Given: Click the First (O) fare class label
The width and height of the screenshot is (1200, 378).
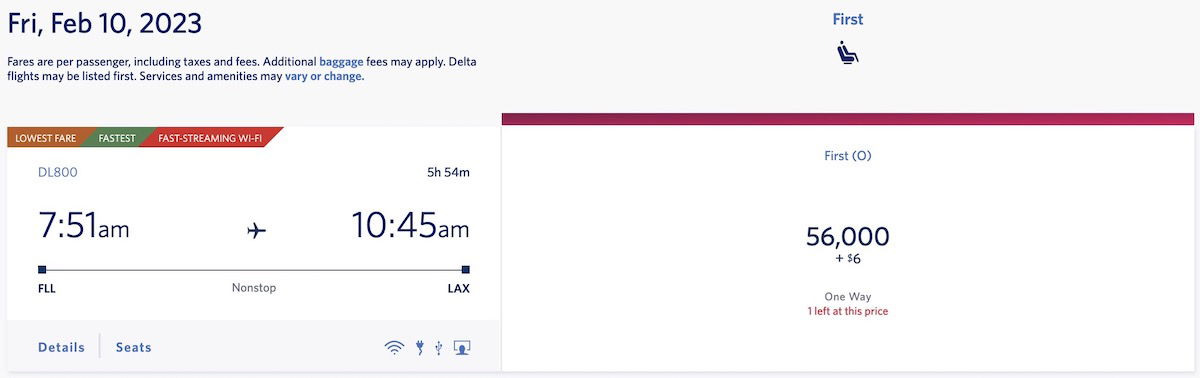Looking at the screenshot, I should click(848, 156).
